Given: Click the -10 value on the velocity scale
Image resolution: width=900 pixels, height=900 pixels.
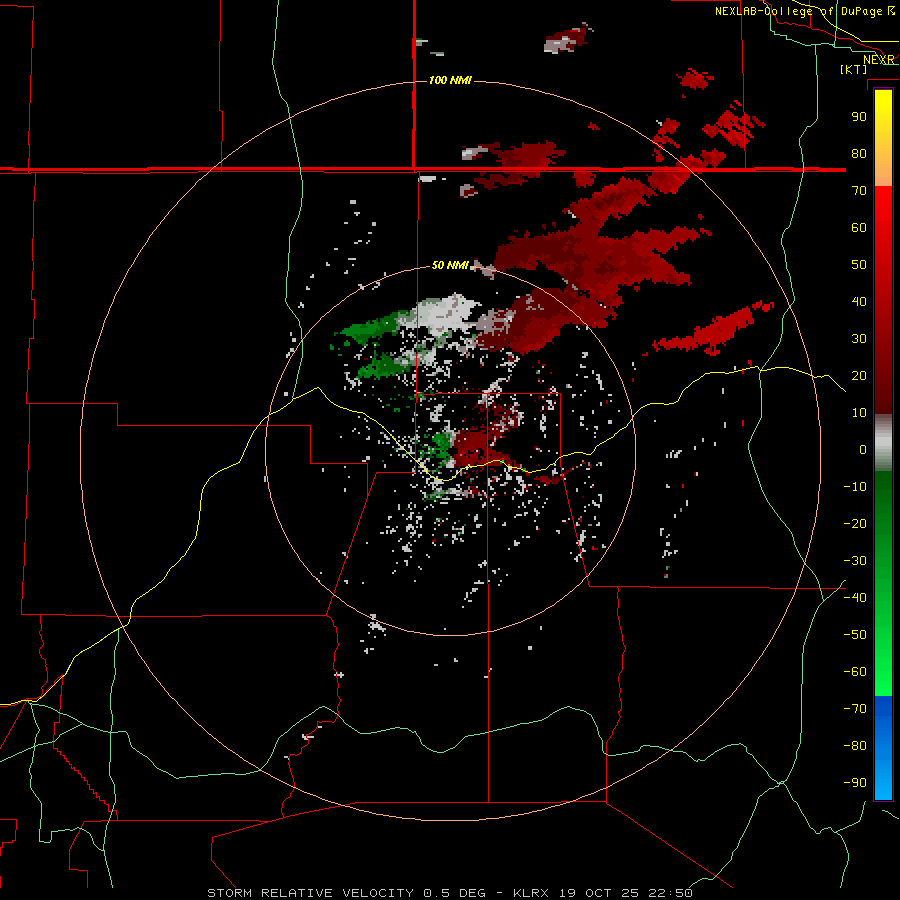Looking at the screenshot, I should (x=855, y=487).
